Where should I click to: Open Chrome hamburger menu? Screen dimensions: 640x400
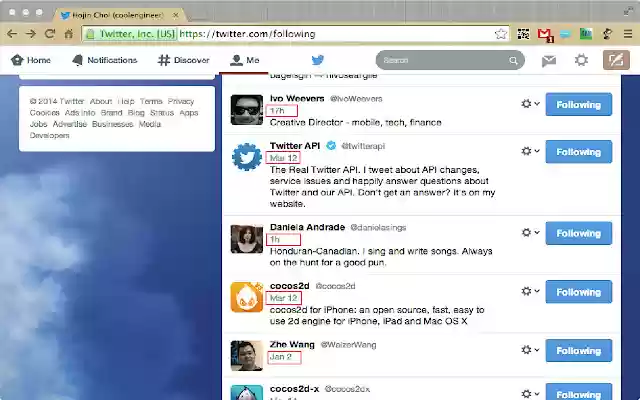click(x=628, y=34)
